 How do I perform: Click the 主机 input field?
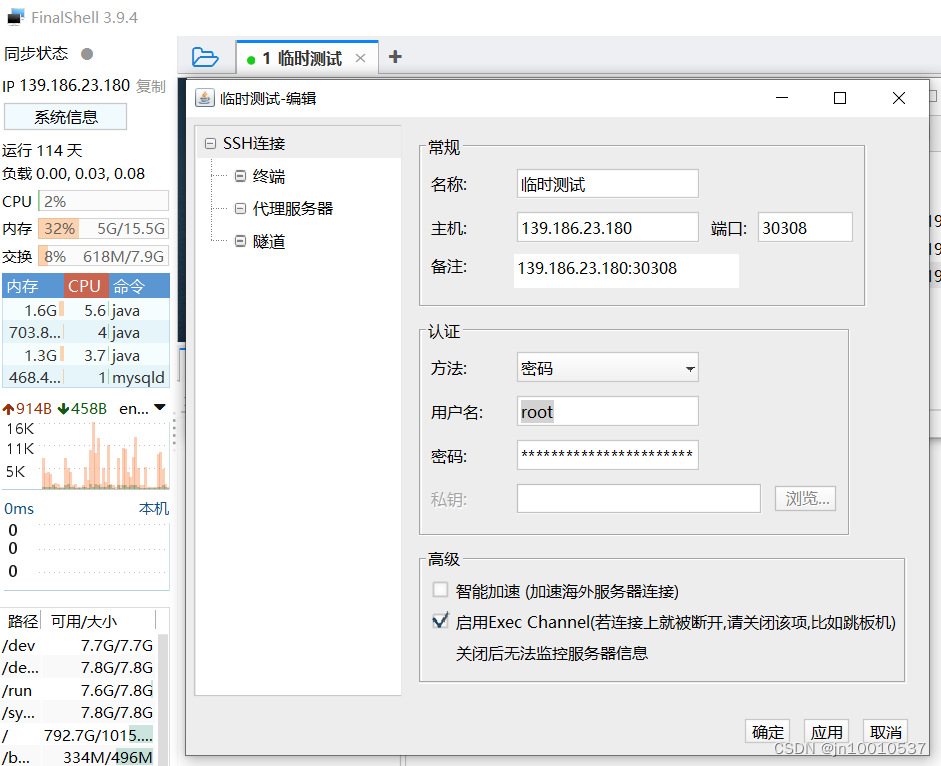click(607, 228)
